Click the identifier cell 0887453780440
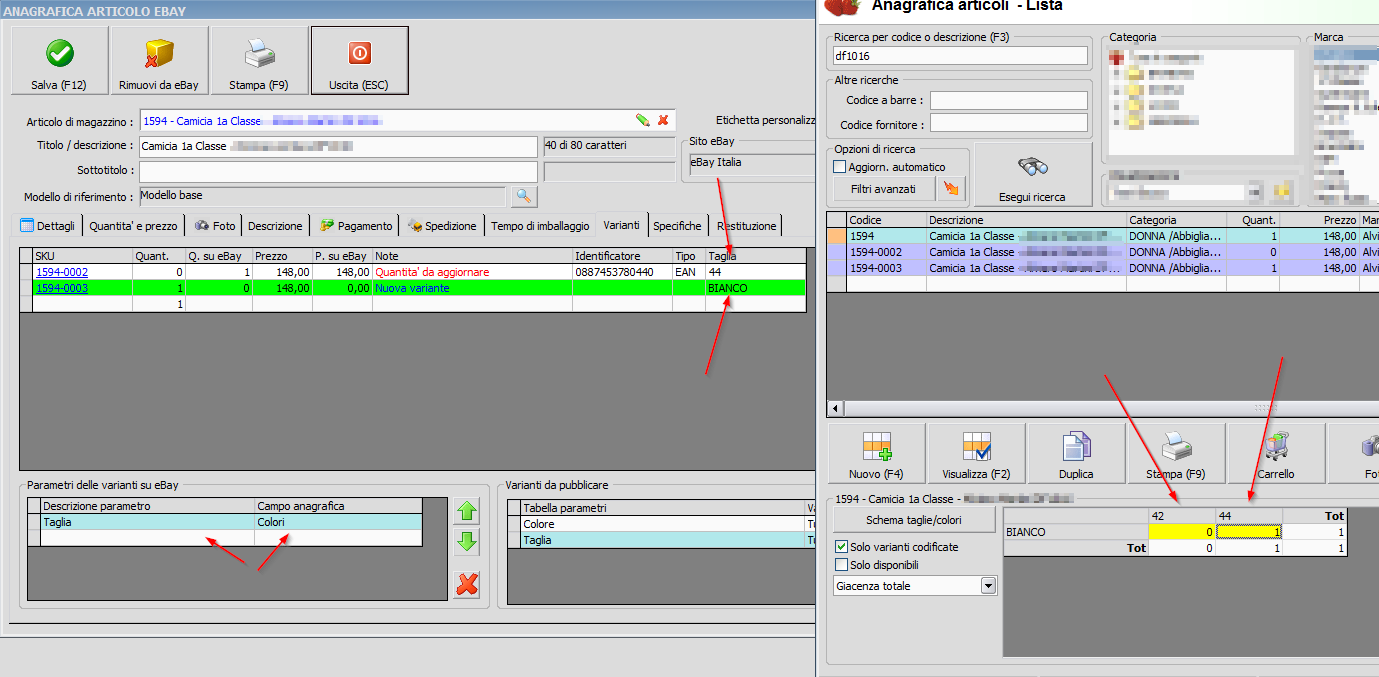The width and height of the screenshot is (1379, 677). pyautogui.click(x=622, y=272)
